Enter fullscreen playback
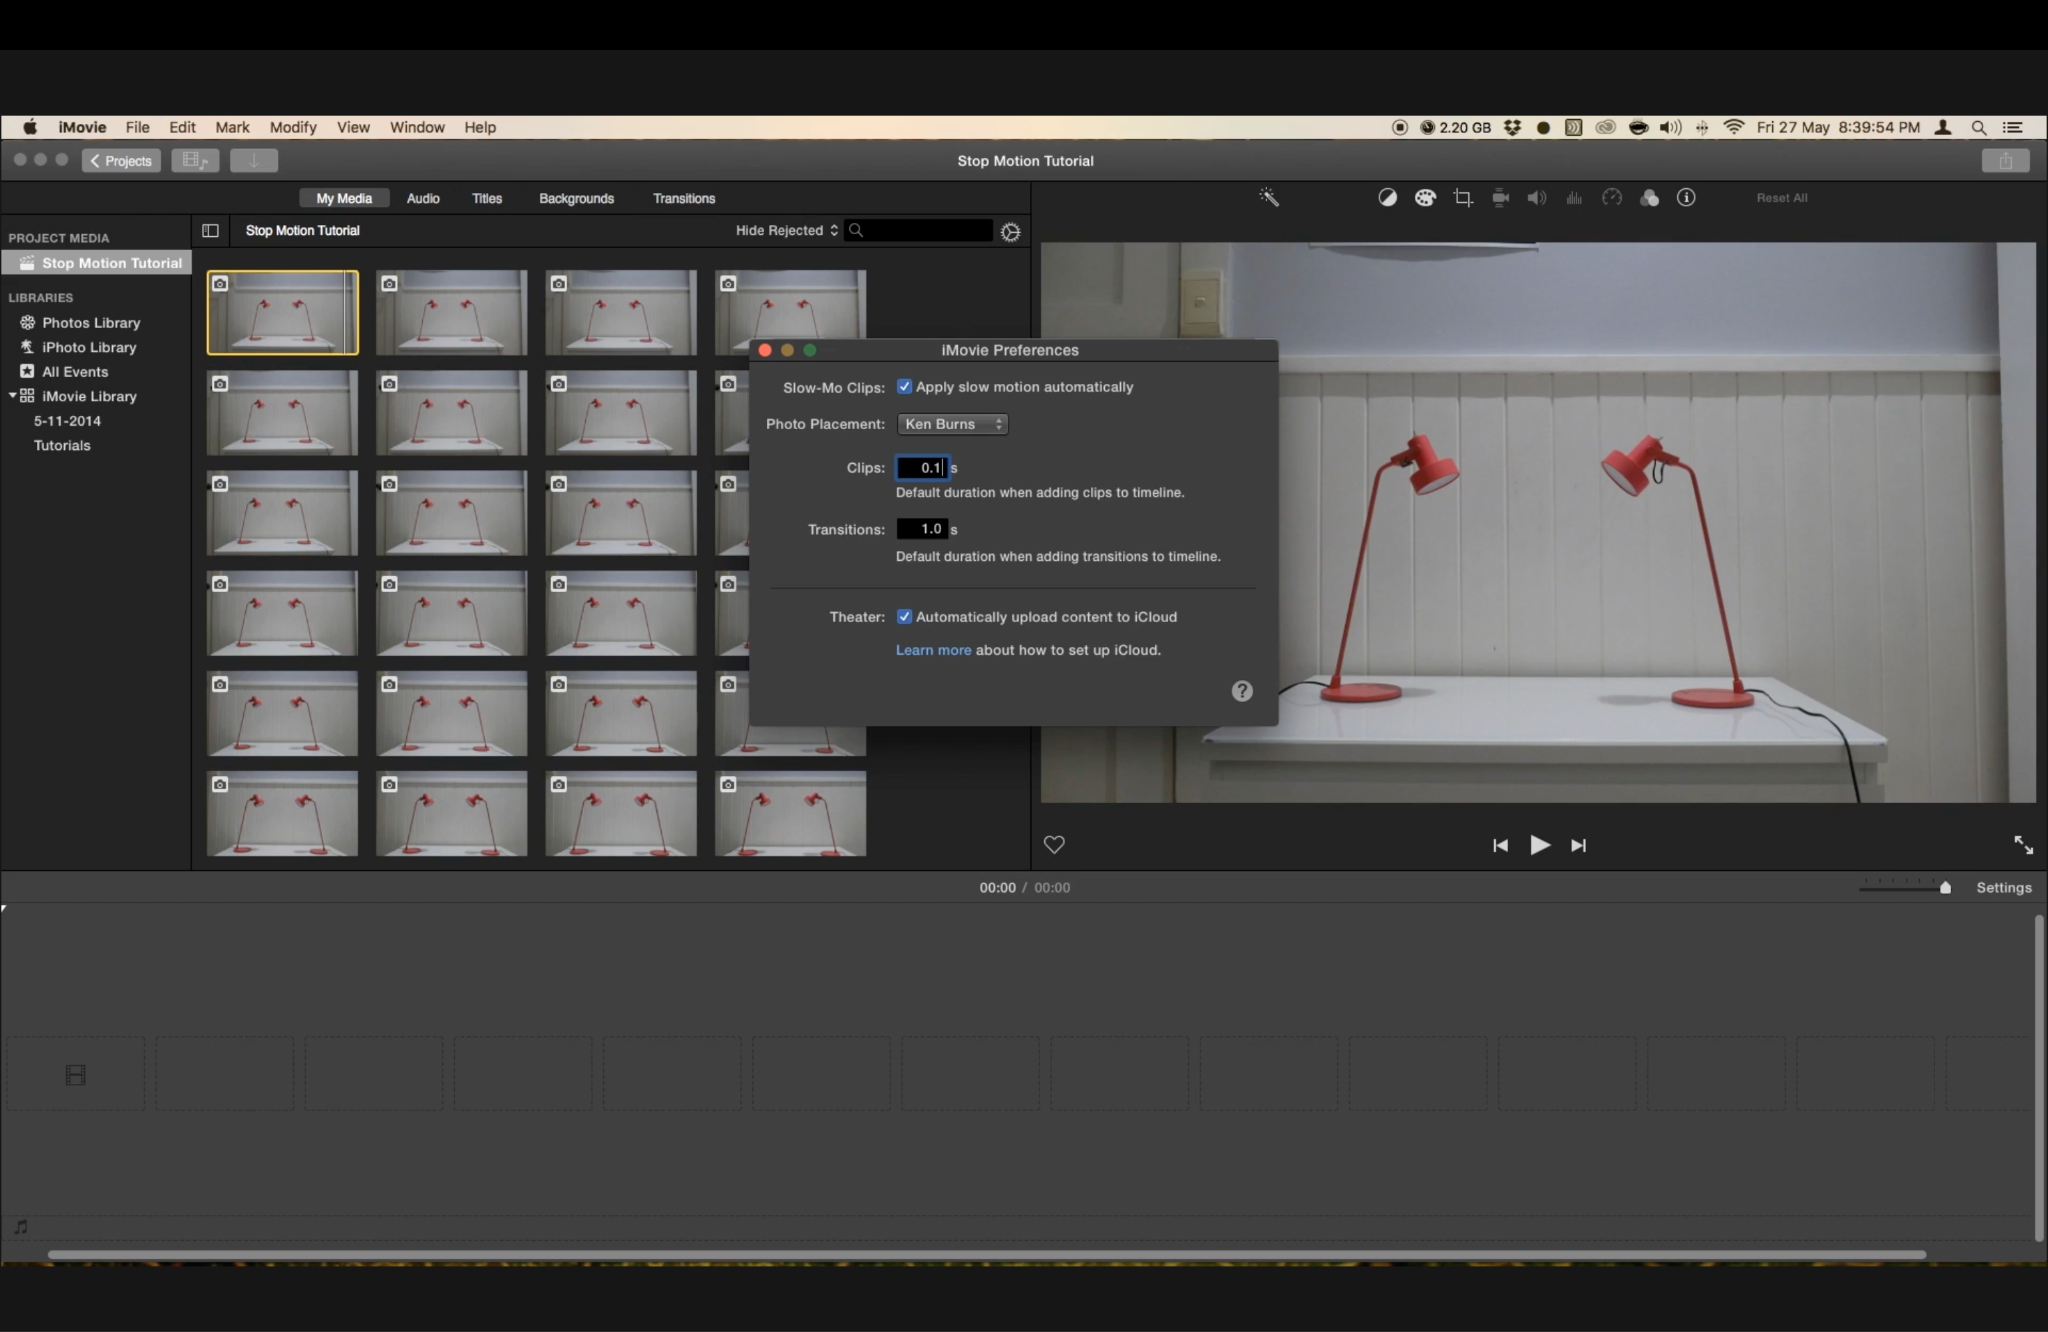This screenshot has height=1332, width=2048. [x=2023, y=845]
